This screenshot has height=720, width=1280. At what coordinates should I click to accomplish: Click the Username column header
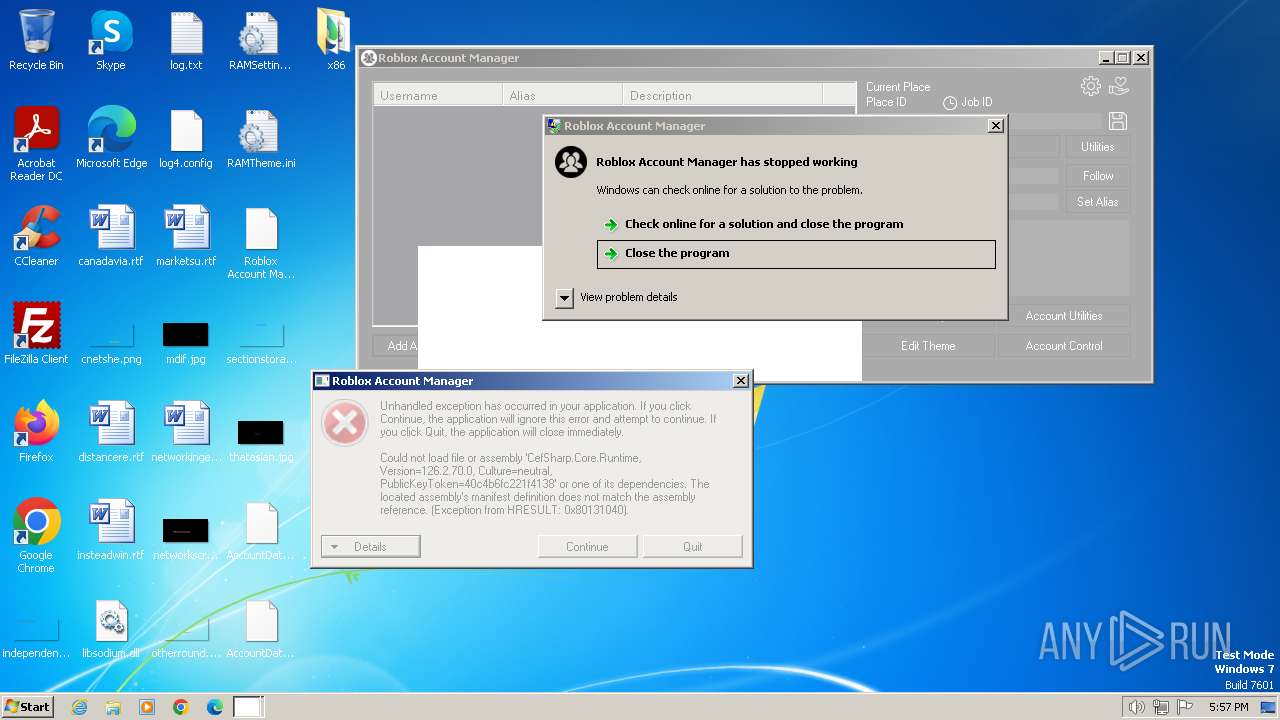(438, 96)
